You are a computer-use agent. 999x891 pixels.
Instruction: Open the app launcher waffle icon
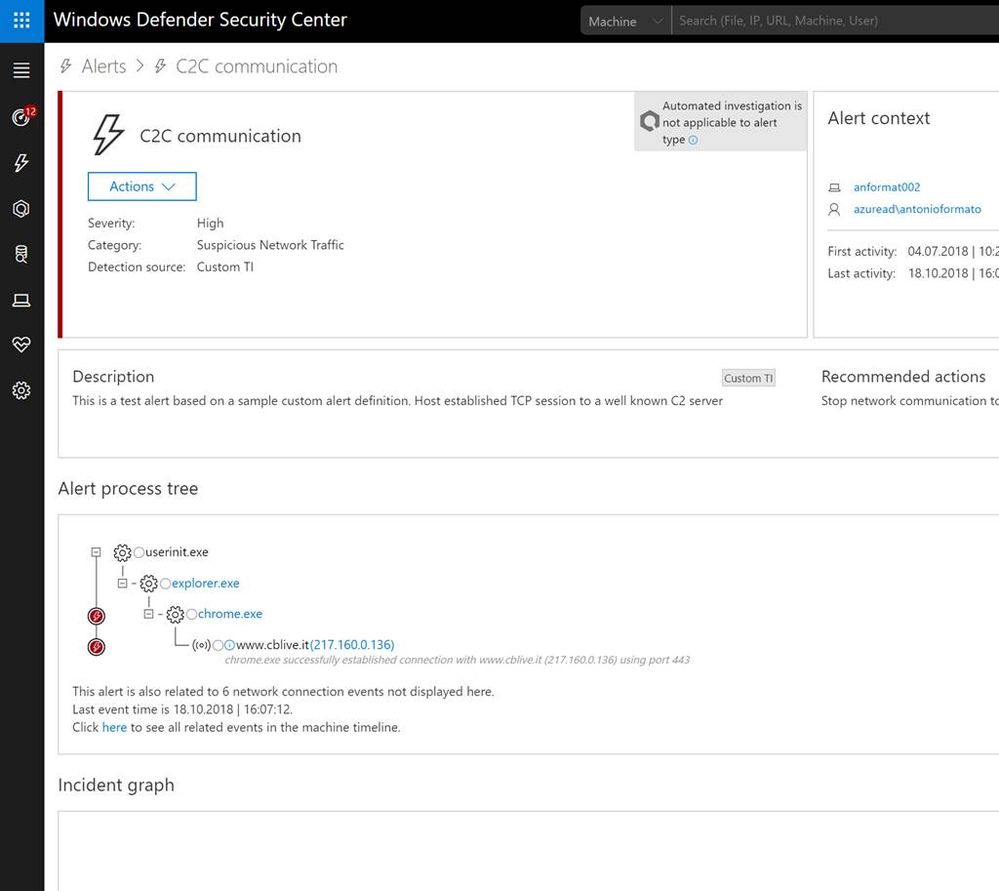click(x=21, y=20)
